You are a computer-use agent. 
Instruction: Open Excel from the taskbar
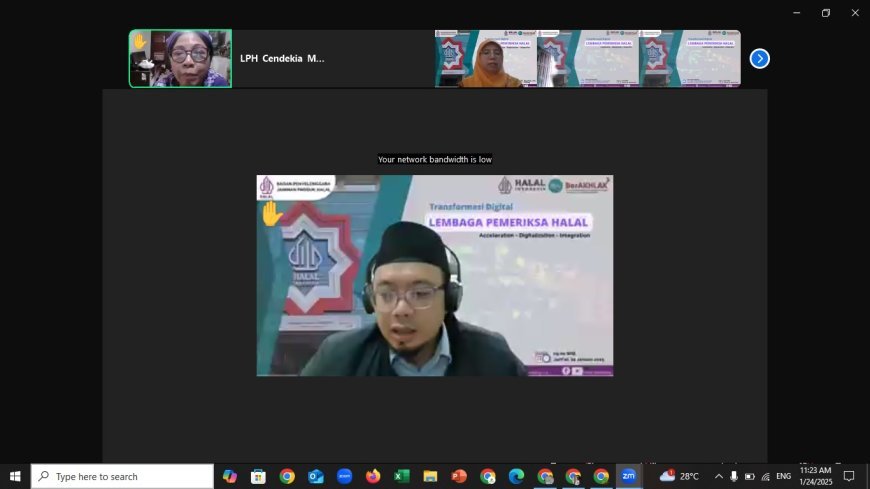[x=402, y=476]
